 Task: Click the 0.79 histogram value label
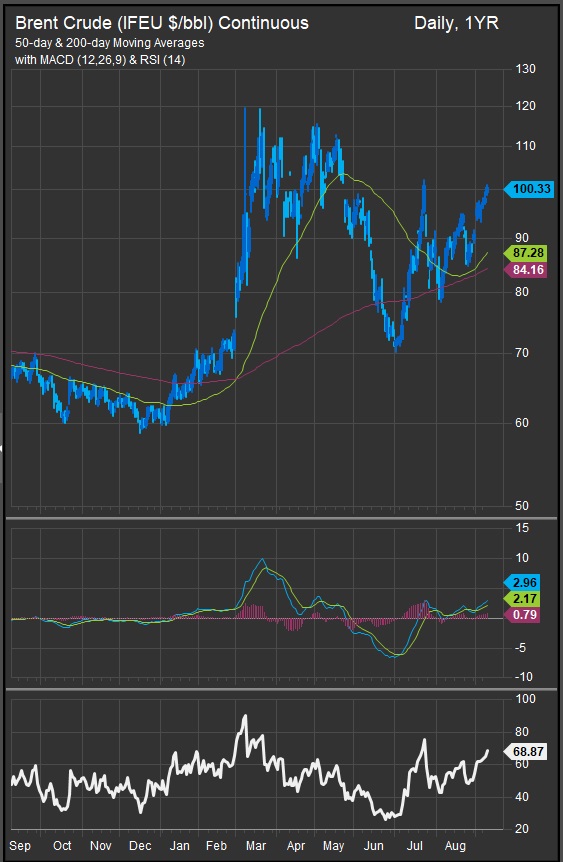coord(522,615)
